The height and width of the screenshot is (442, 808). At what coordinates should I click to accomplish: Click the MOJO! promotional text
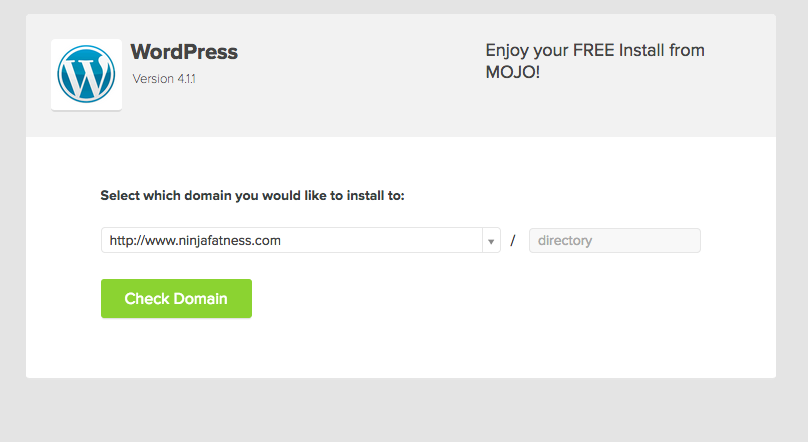pyautogui.click(x=513, y=72)
